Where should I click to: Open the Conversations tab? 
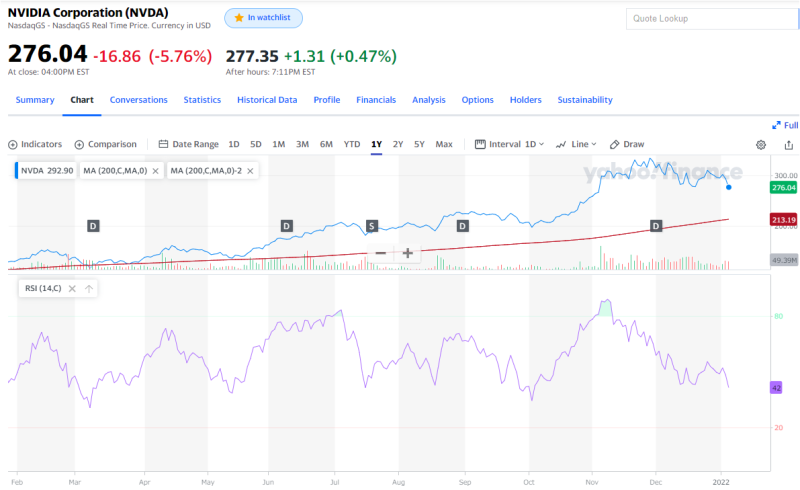coord(138,100)
